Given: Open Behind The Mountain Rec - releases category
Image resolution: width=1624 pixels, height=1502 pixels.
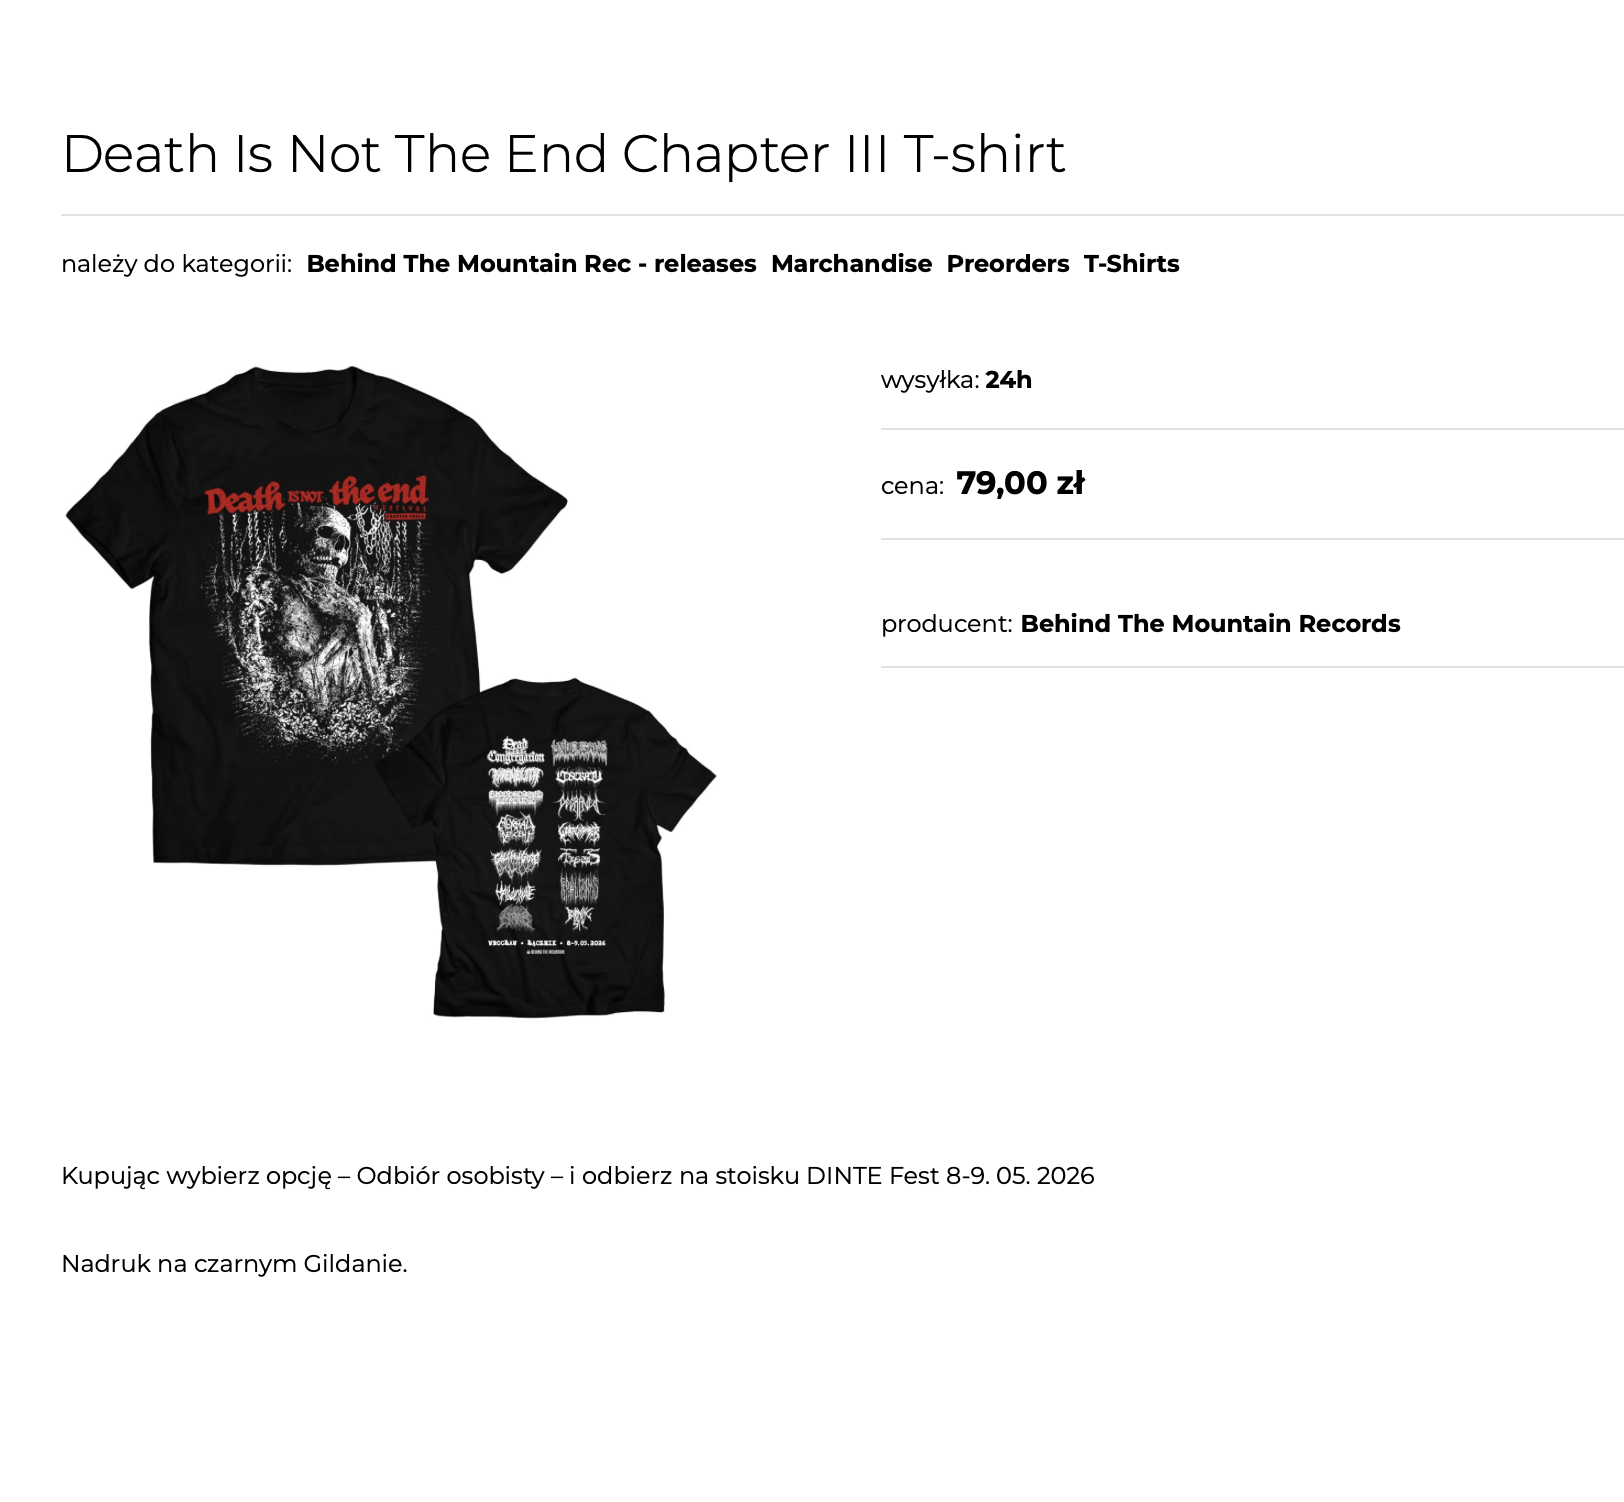Looking at the screenshot, I should 531,264.
